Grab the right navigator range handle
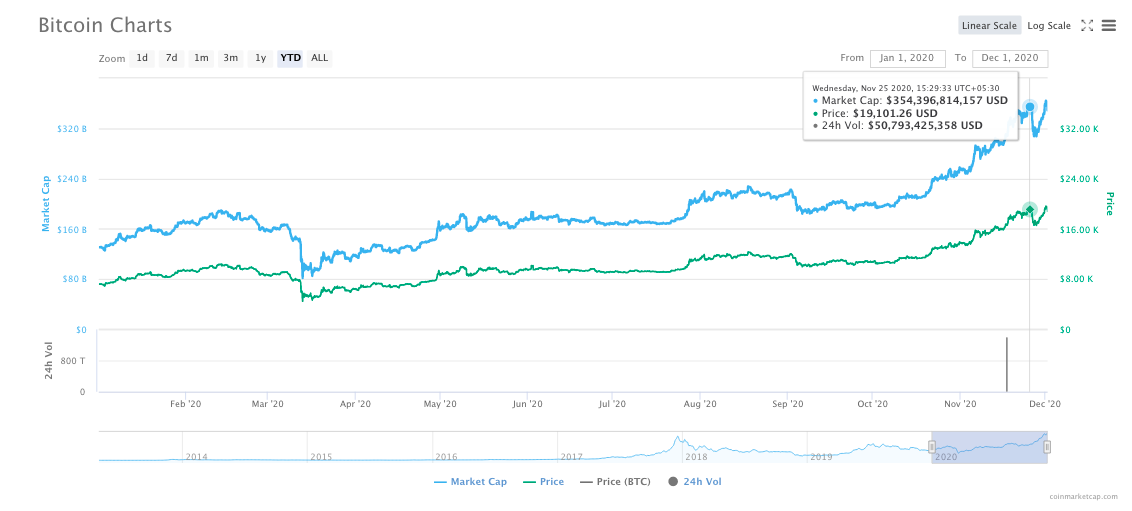This screenshot has width=1132, height=511. tap(1047, 447)
